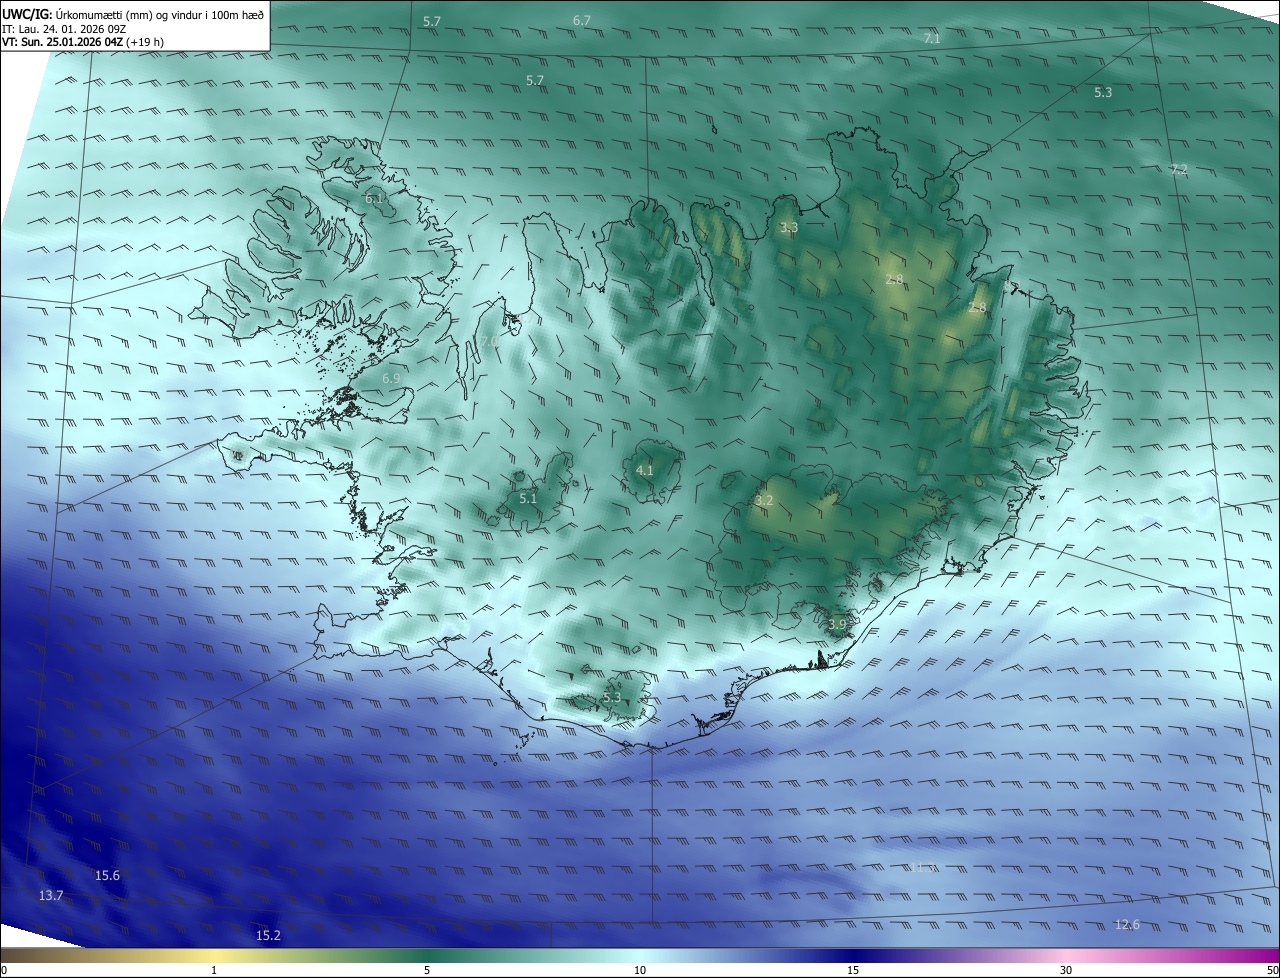The width and height of the screenshot is (1280, 978).
Task: Click the '3.9' value on the map
Action: tap(837, 625)
